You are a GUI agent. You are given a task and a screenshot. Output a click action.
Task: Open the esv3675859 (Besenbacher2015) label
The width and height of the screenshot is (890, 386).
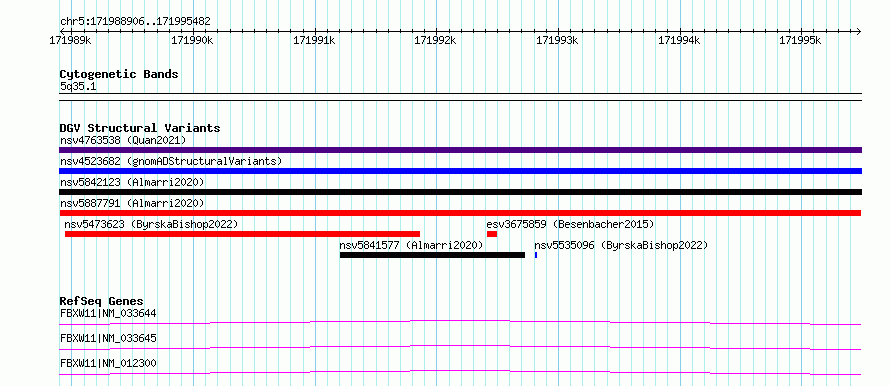570,224
